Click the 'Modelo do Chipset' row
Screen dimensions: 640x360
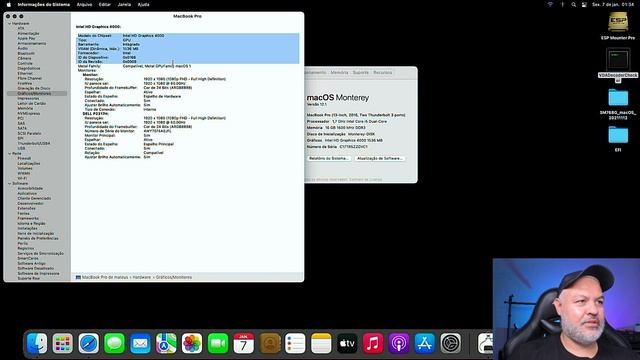click(188, 36)
